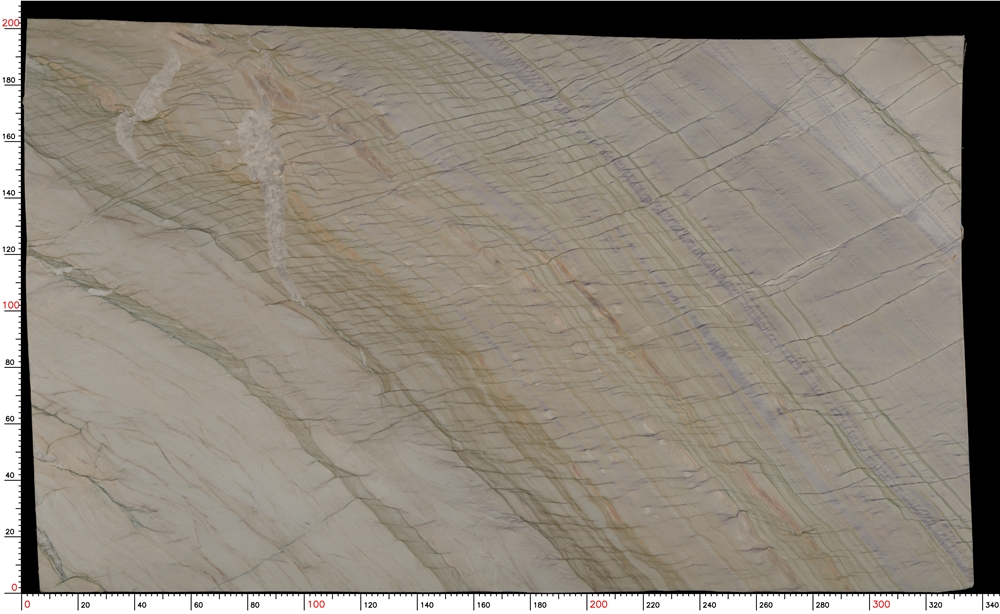Image resolution: width=1000 pixels, height=614 pixels.
Task: Select the red 0 label on vertical ruler
Action: [15, 587]
